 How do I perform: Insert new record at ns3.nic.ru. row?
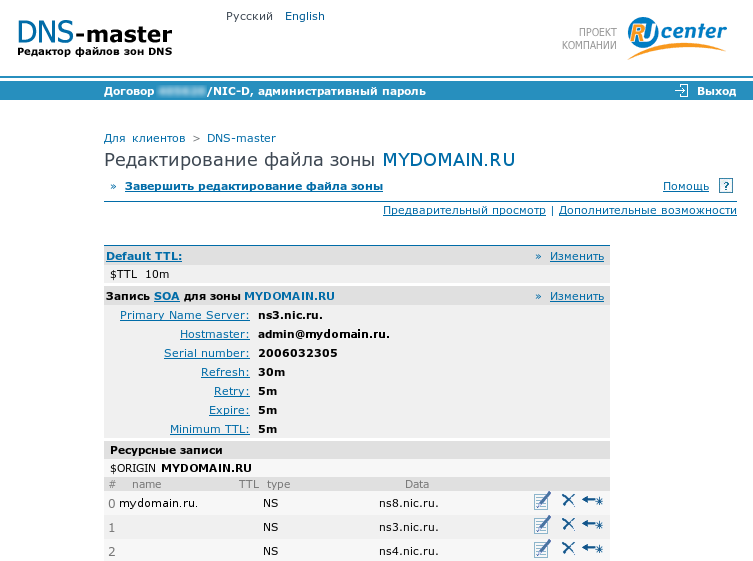point(593,525)
